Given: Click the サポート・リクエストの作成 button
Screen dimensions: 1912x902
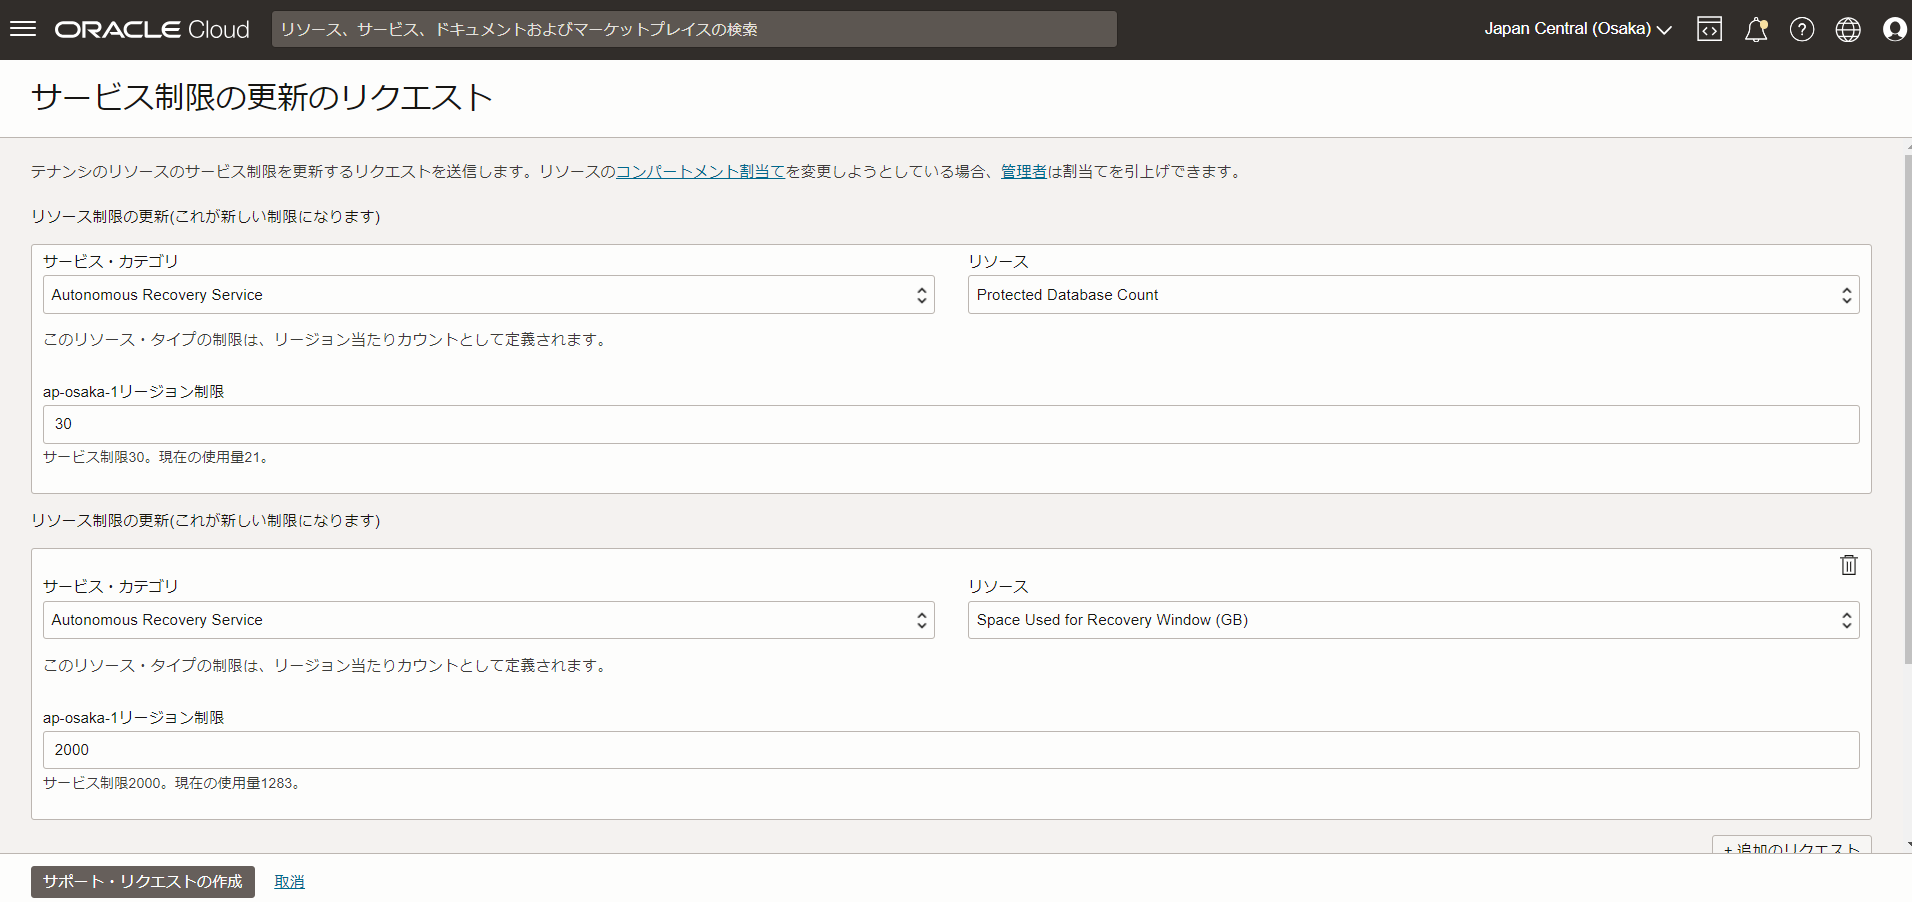Looking at the screenshot, I should tap(143, 881).
